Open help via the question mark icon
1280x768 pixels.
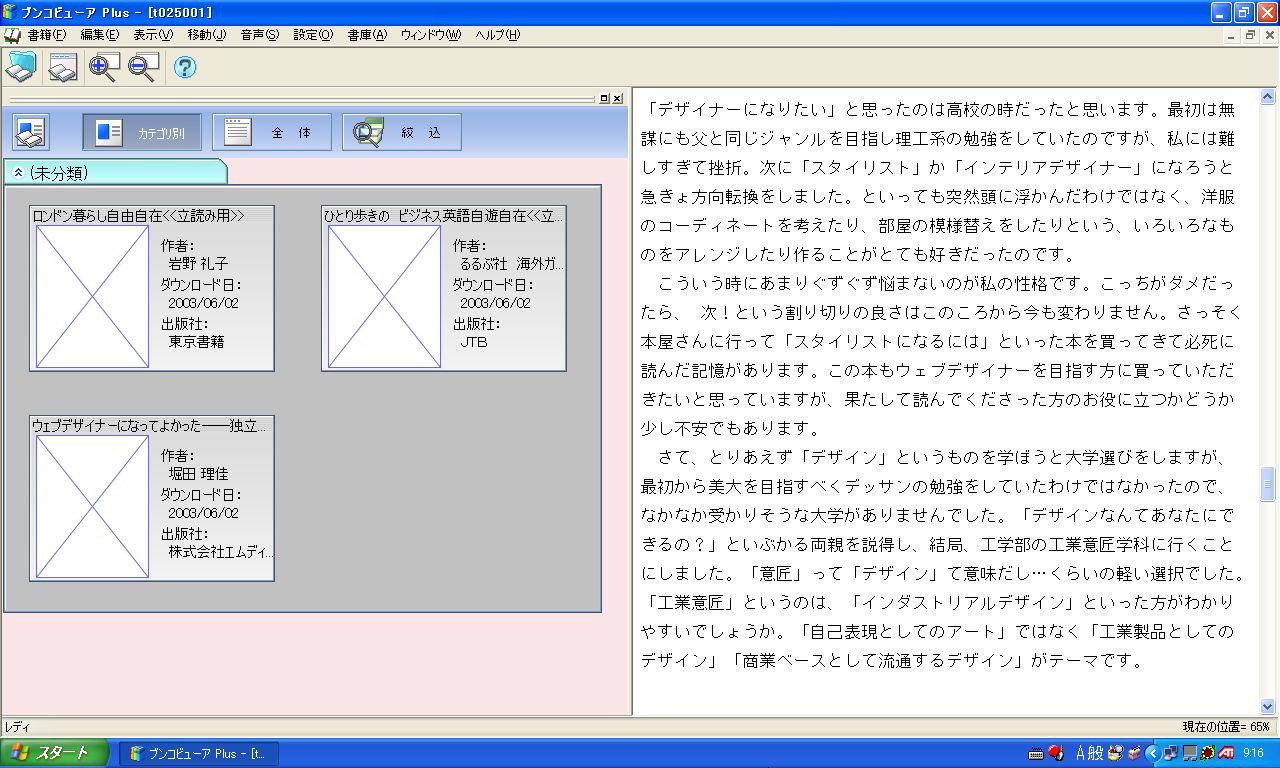click(185, 68)
